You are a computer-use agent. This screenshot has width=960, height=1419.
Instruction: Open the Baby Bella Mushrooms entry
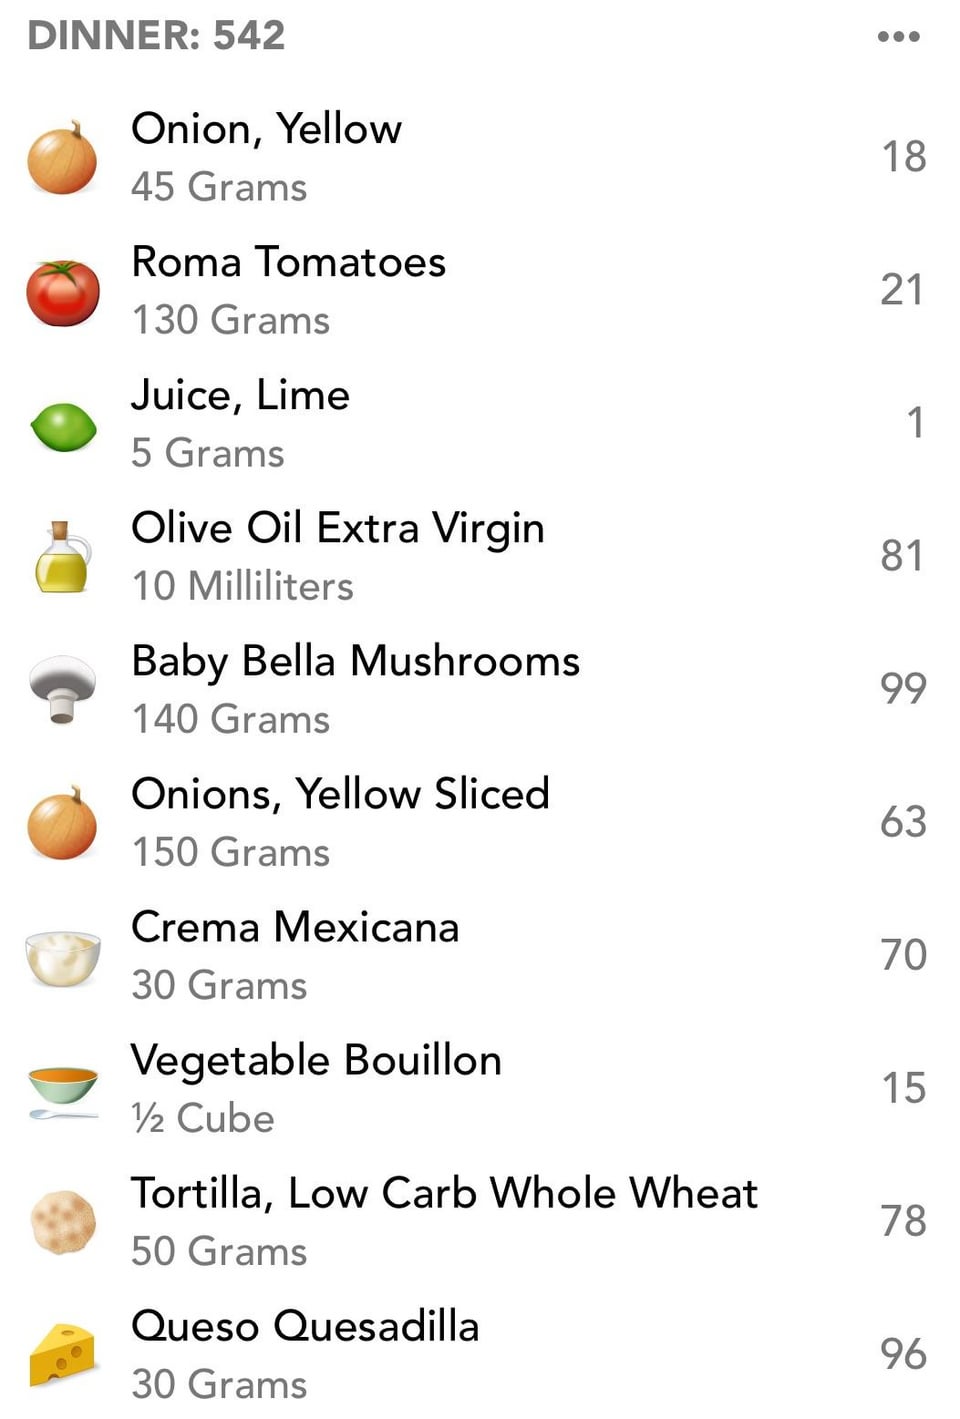480,690
